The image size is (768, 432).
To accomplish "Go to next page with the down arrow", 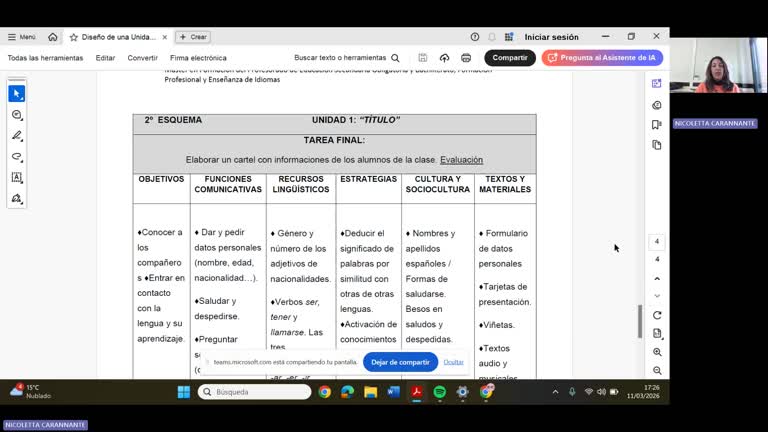I will coord(657,296).
